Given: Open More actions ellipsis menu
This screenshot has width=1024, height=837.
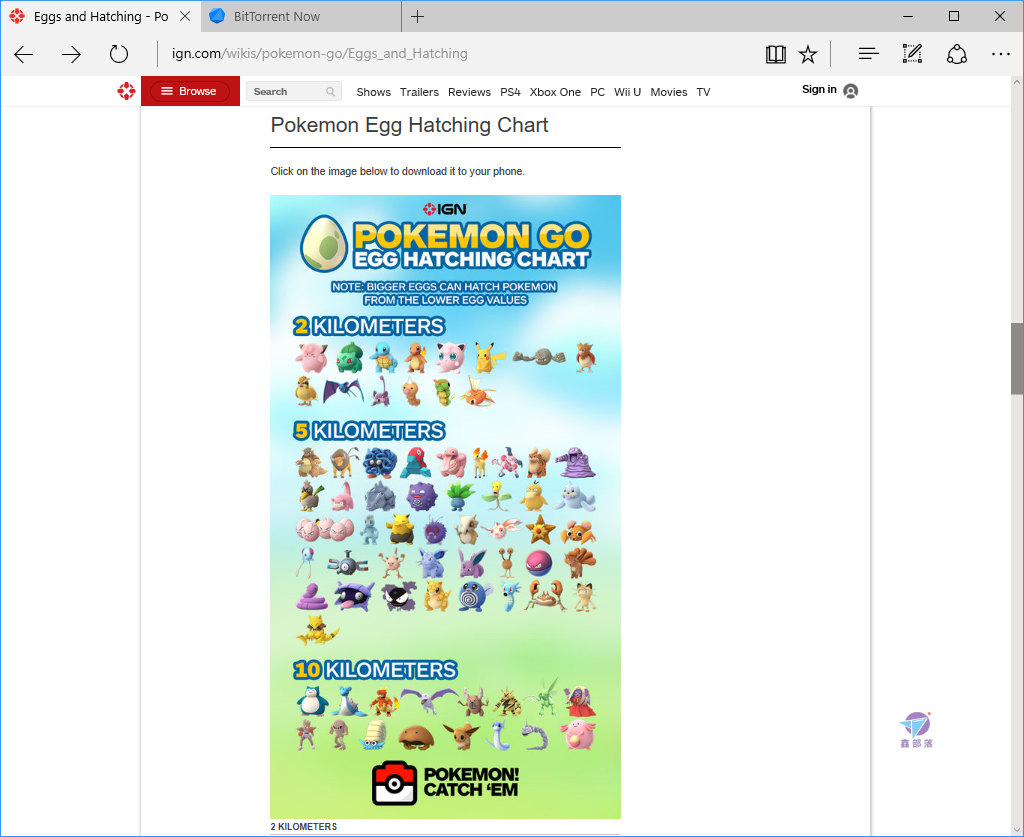Looking at the screenshot, I should click(x=1000, y=54).
